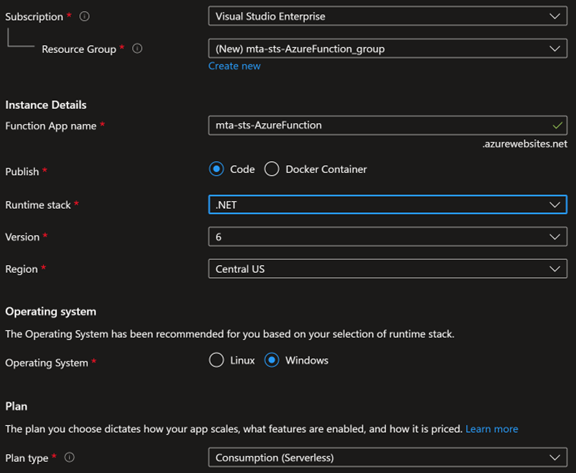Select the Code publish option
Screen dimensions: 576x473
(216, 169)
